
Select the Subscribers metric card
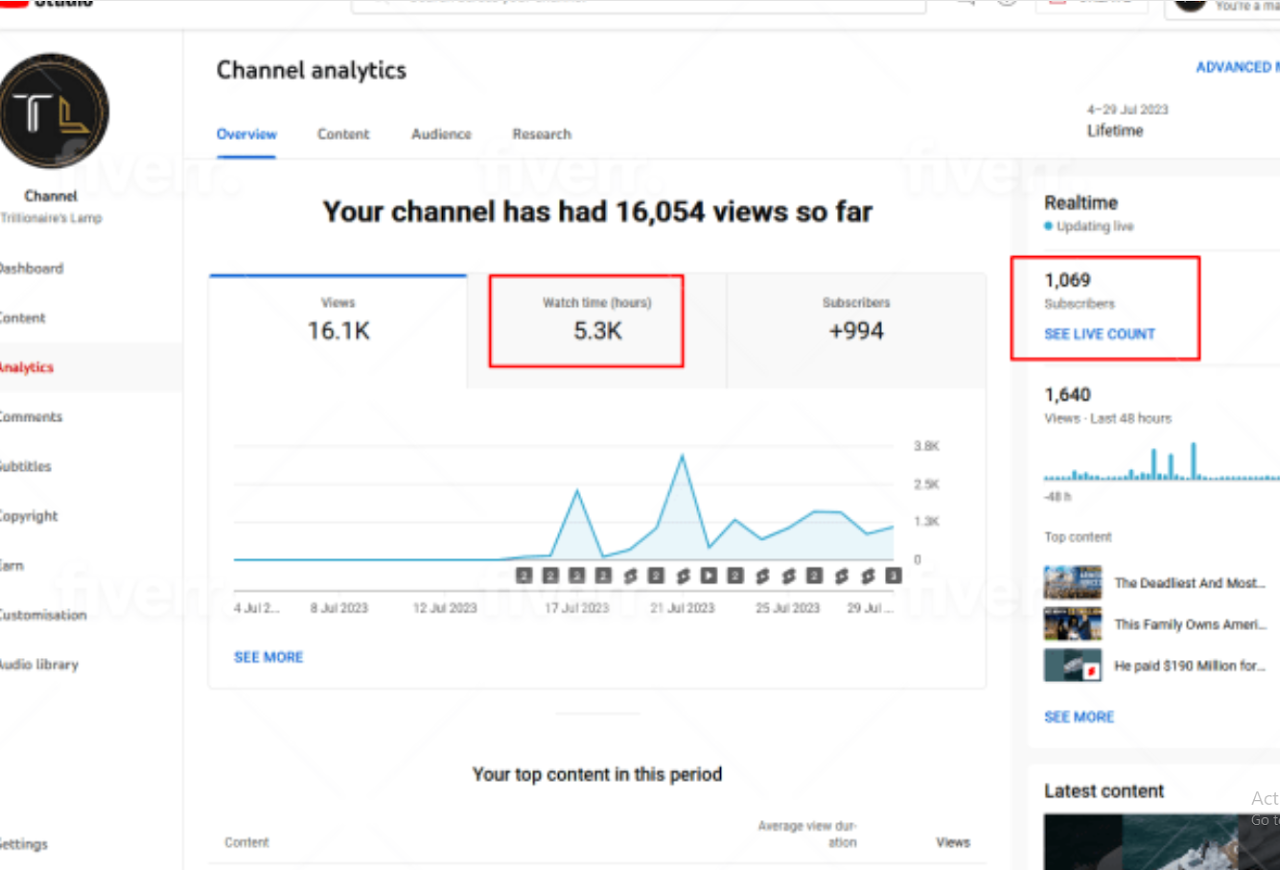click(856, 320)
